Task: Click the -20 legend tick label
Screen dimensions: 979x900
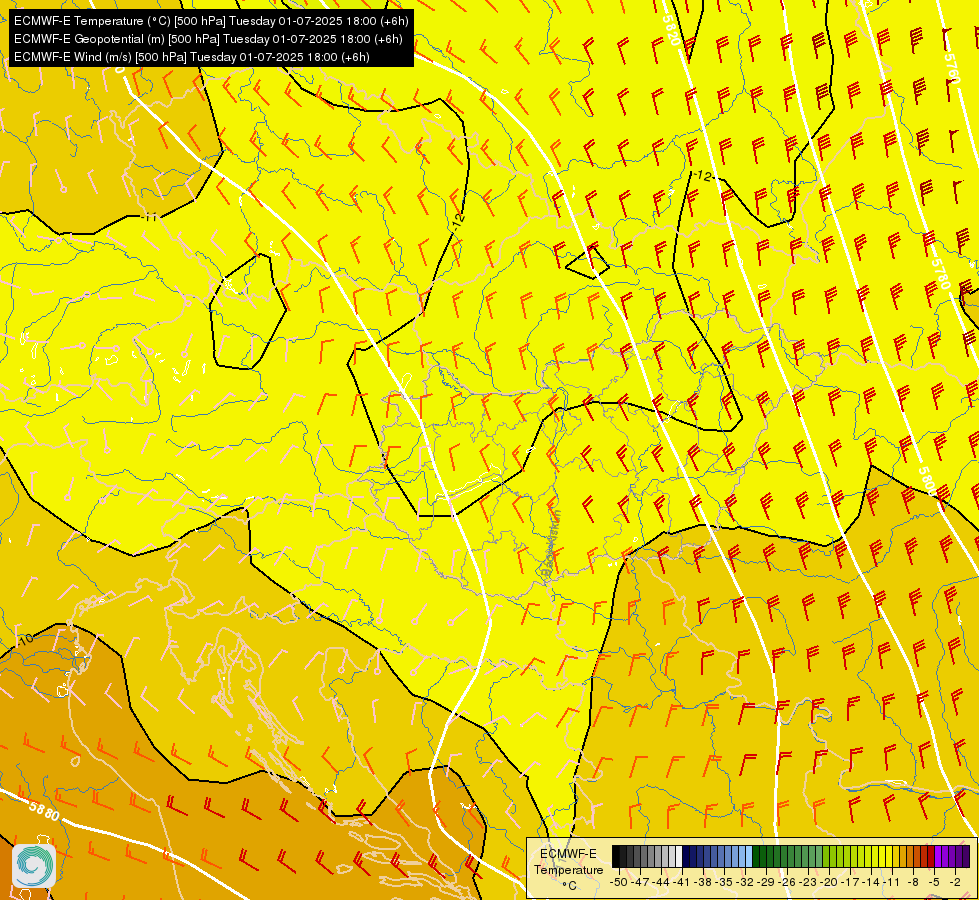Action: pyautogui.click(x=829, y=883)
